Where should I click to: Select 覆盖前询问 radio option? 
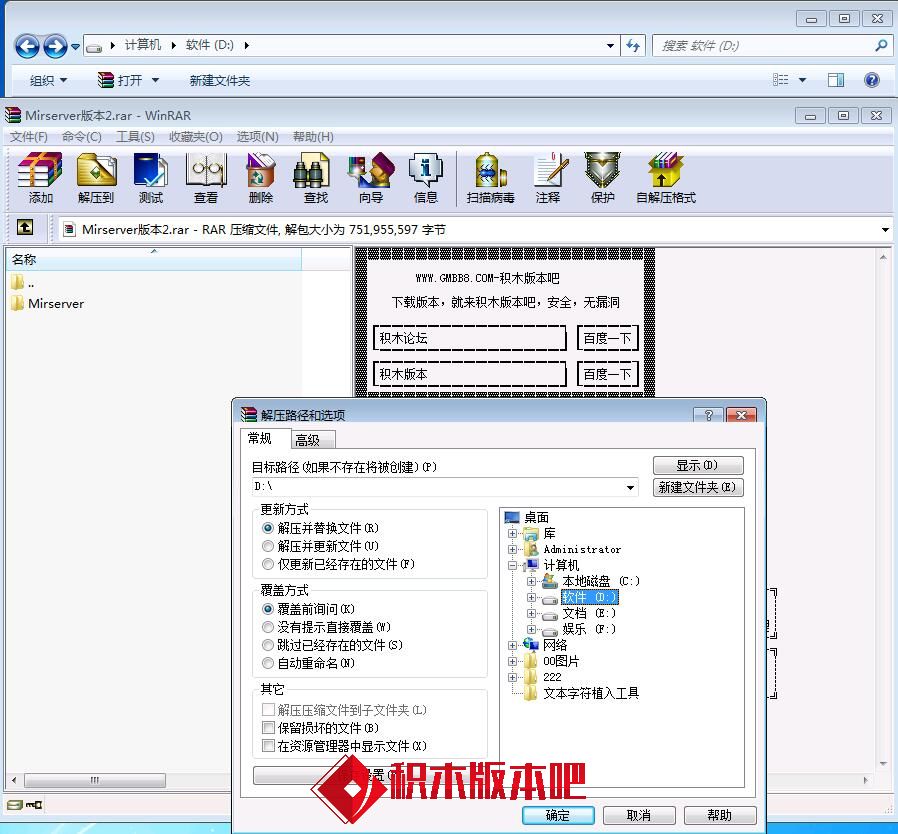267,608
